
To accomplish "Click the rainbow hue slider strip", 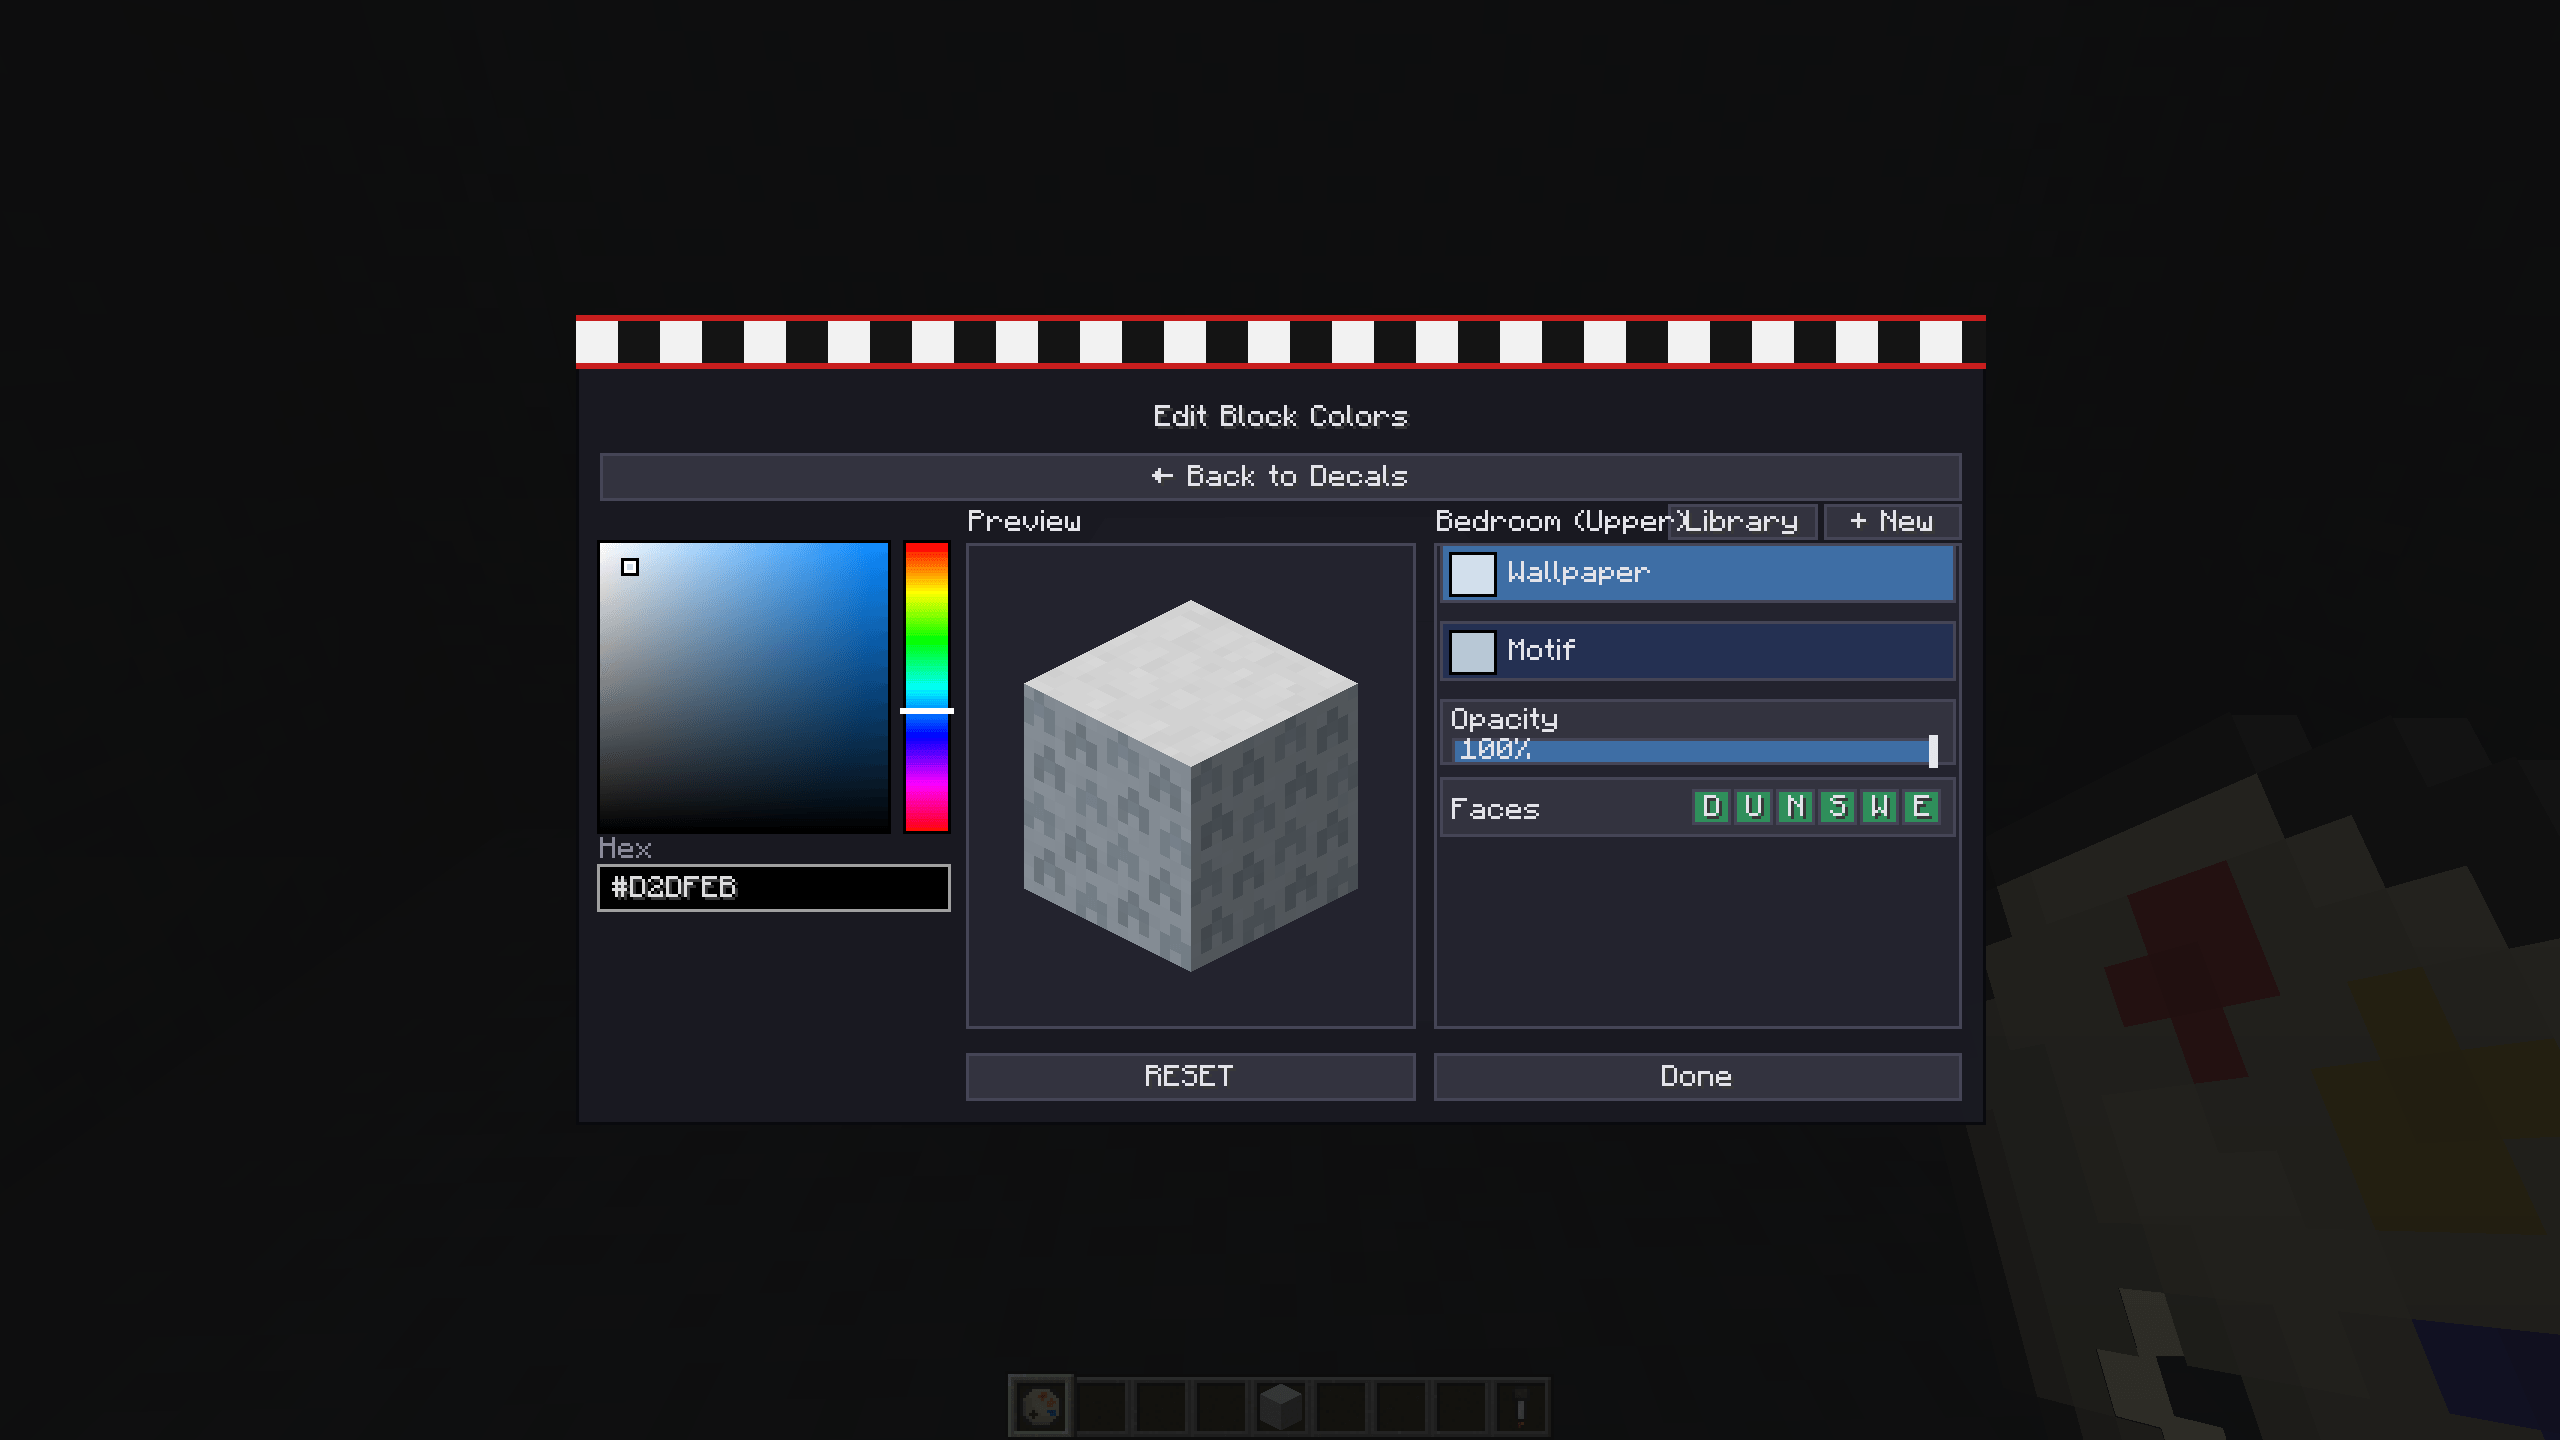I will pos(927,687).
